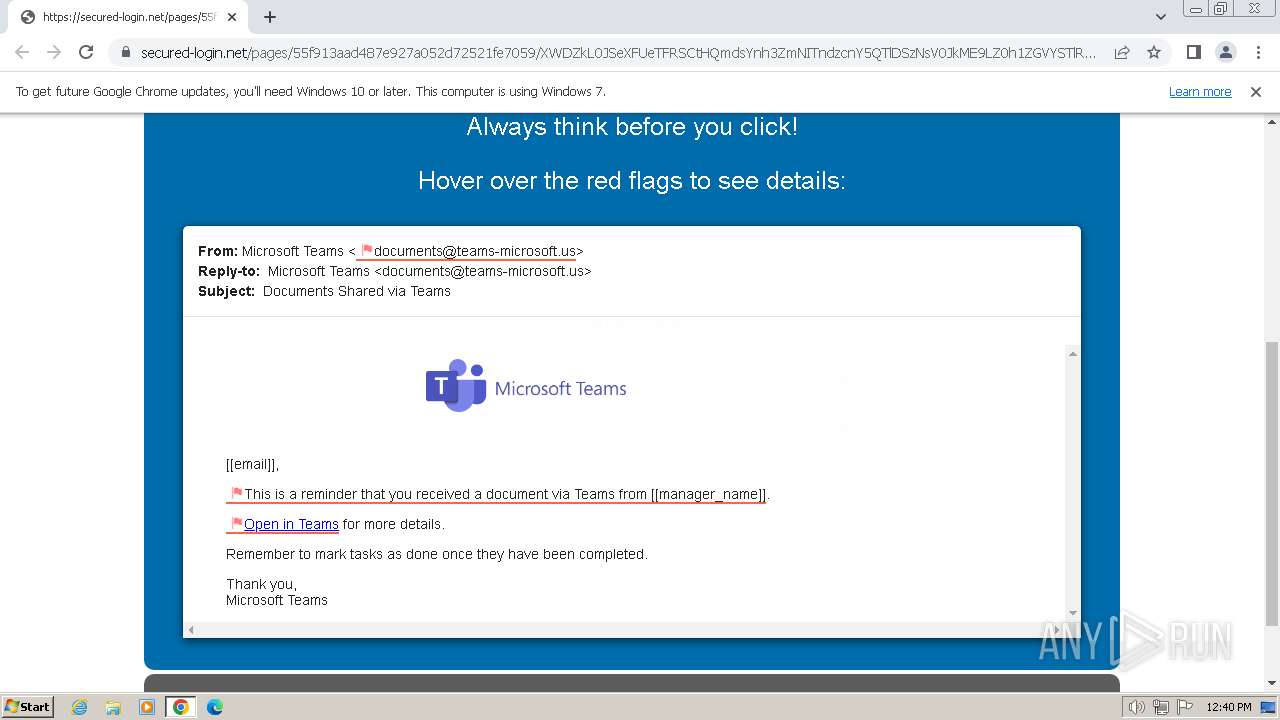This screenshot has height=720, width=1280.
Task: Click the browser forward arrow
Action: pos(54,52)
